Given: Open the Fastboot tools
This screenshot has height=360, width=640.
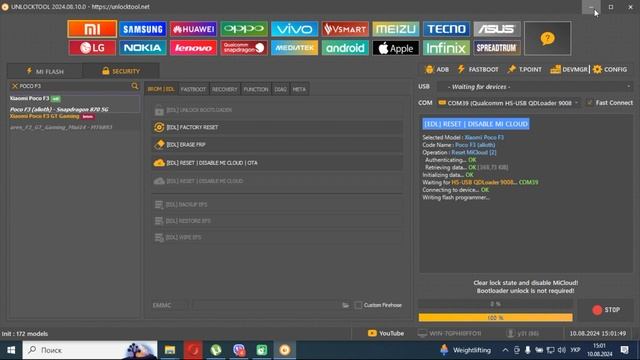Looking at the screenshot, I should point(478,69).
